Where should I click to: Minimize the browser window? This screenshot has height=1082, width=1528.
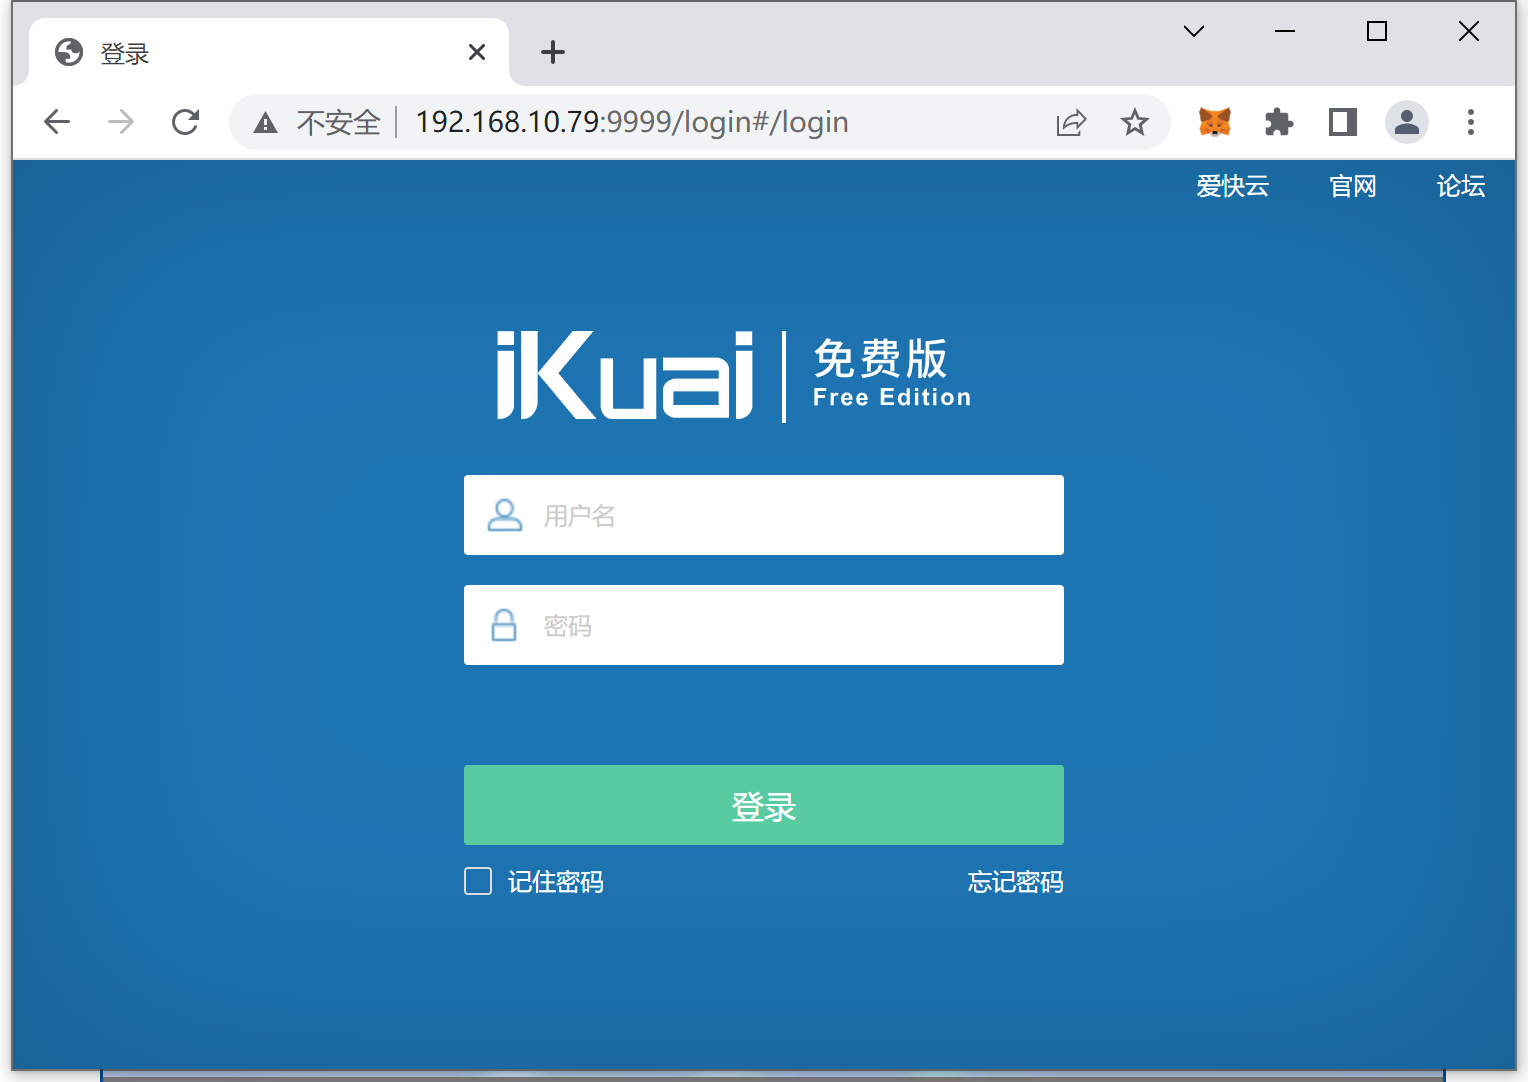(1285, 31)
